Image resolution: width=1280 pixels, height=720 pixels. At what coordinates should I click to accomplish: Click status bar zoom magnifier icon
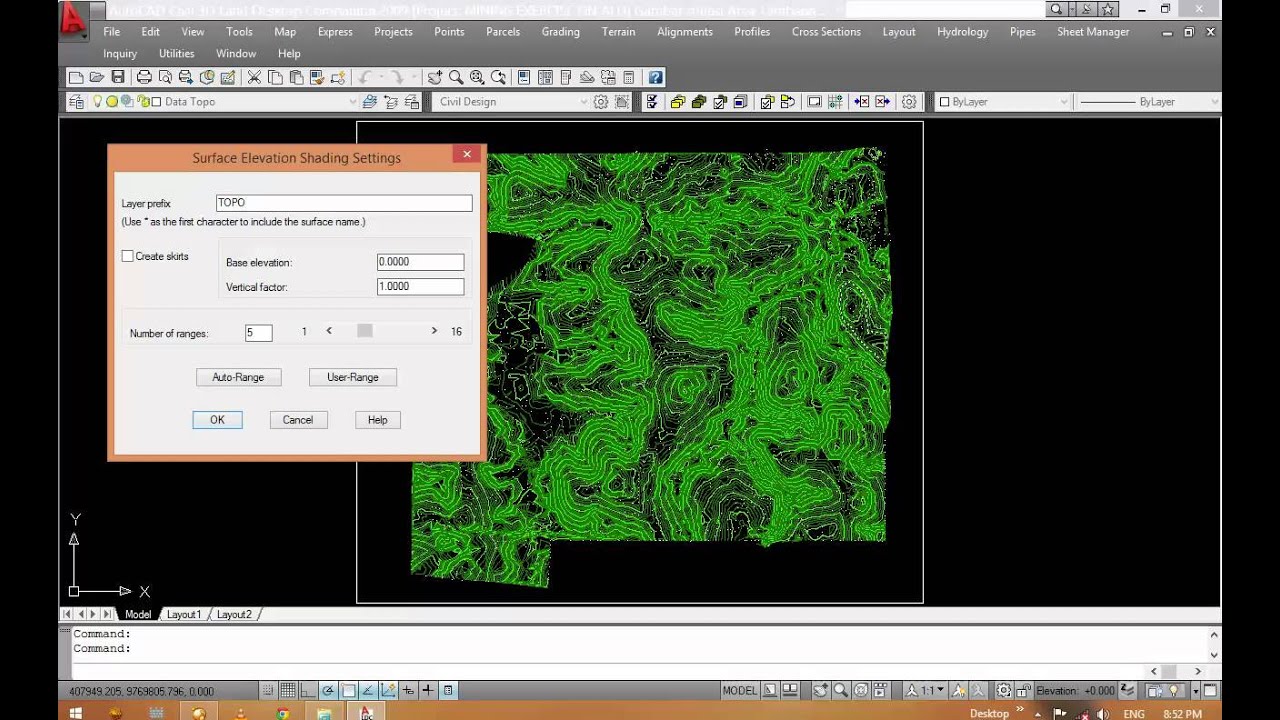tap(841, 690)
